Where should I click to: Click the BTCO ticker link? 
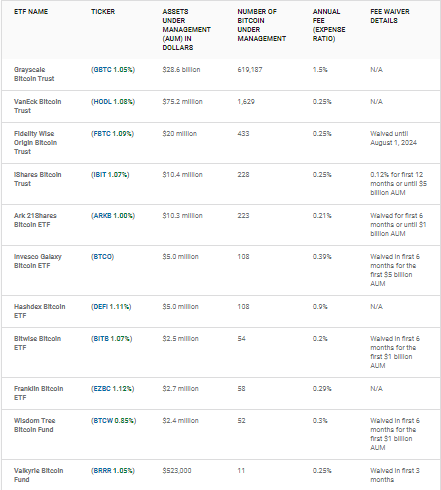pyautogui.click(x=103, y=257)
